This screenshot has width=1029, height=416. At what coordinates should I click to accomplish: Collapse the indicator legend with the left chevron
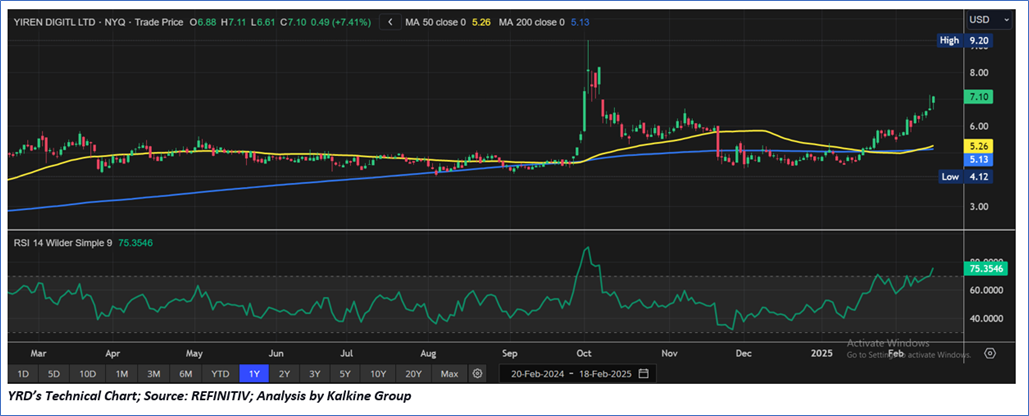click(x=389, y=21)
